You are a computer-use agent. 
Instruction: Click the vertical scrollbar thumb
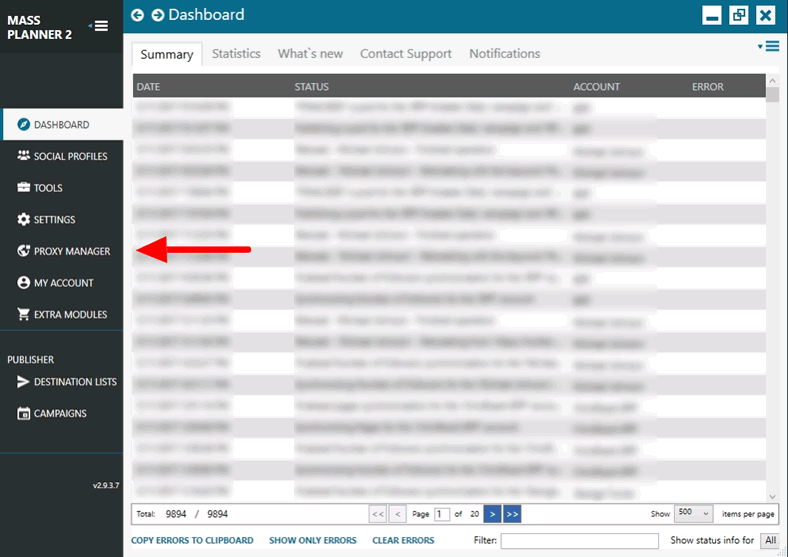coord(772,94)
